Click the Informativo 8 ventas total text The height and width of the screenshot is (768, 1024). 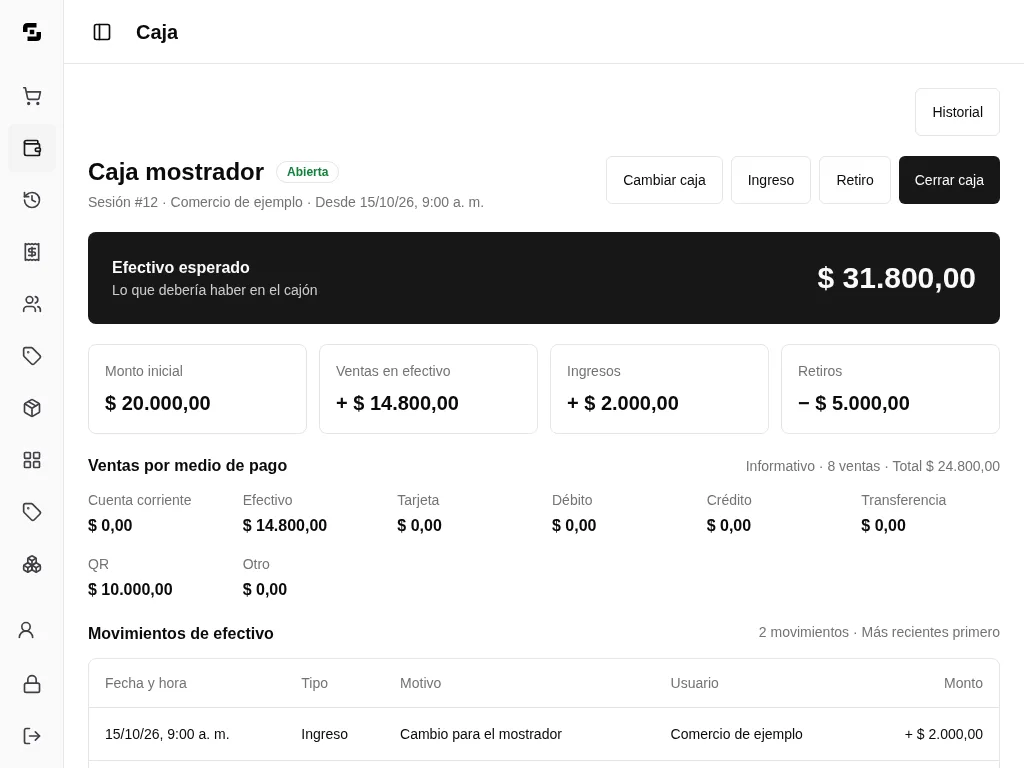[x=872, y=466]
